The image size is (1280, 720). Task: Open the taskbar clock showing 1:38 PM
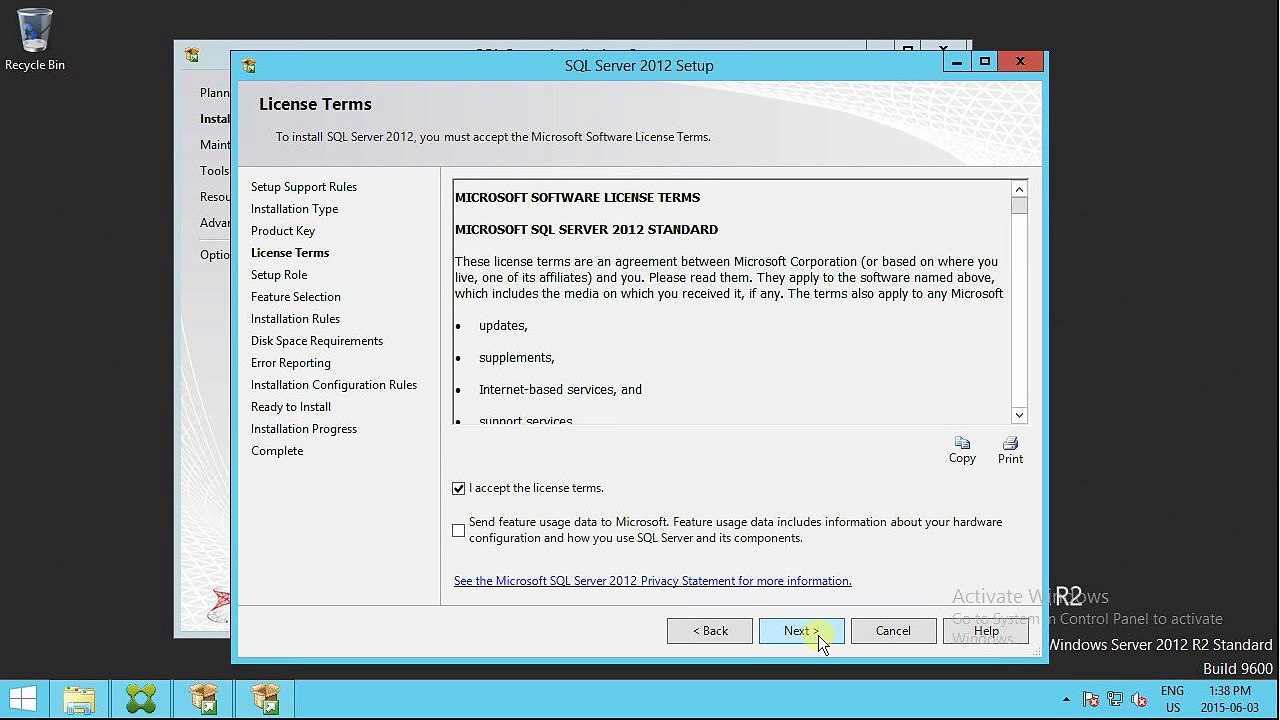coord(1229,699)
